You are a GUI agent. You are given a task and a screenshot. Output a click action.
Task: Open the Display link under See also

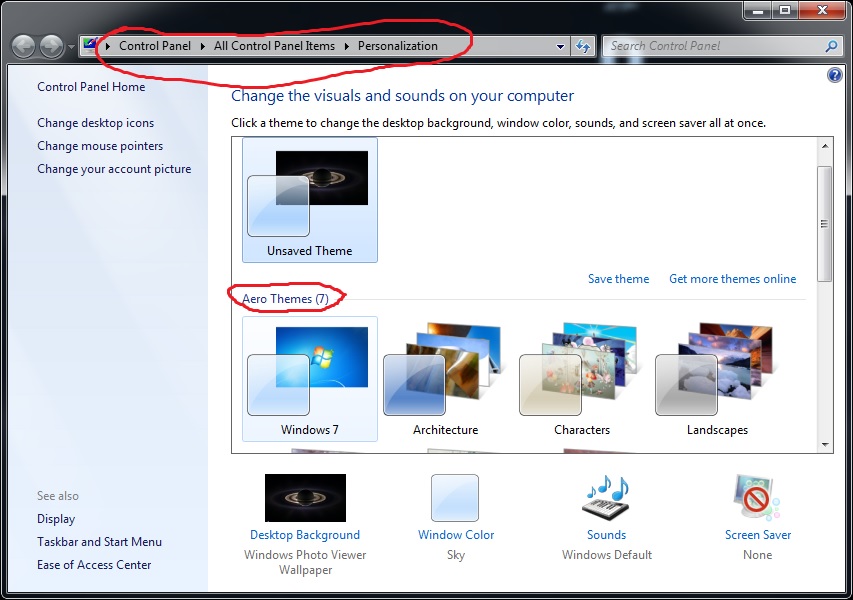[x=56, y=519]
